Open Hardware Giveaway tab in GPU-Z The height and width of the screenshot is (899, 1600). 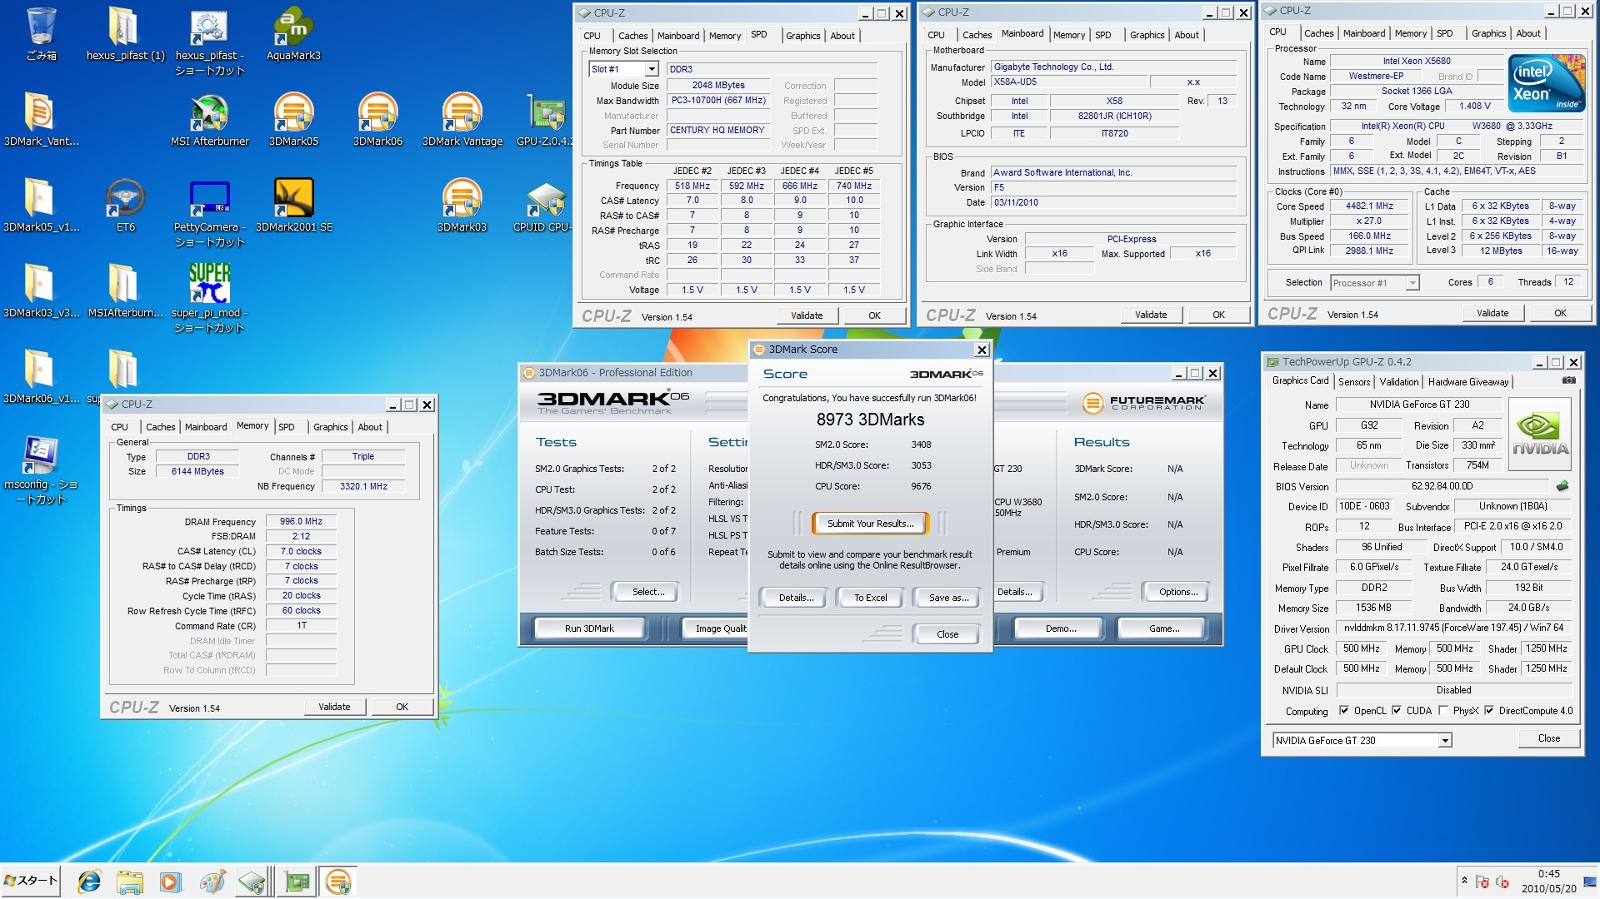[x=1468, y=382]
